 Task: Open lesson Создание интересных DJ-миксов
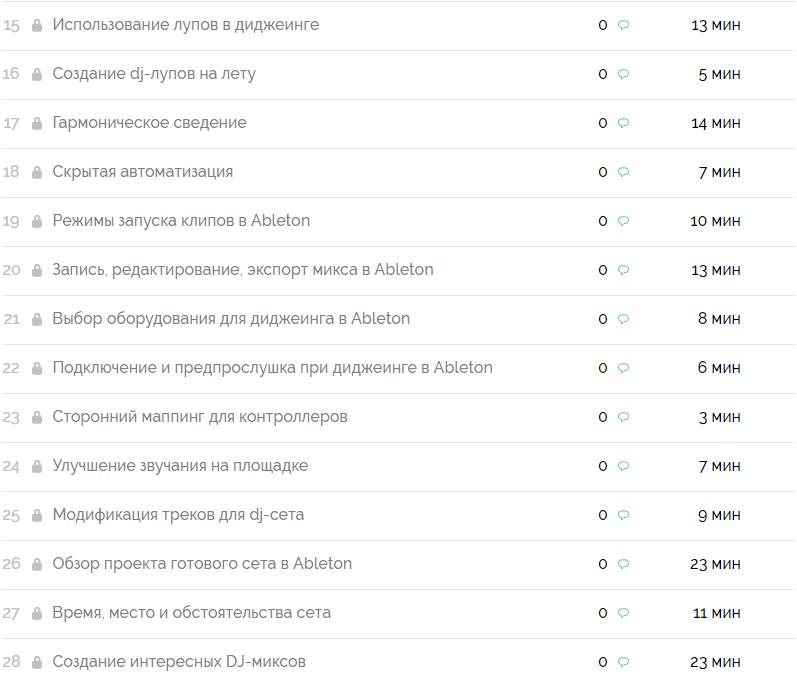179,661
